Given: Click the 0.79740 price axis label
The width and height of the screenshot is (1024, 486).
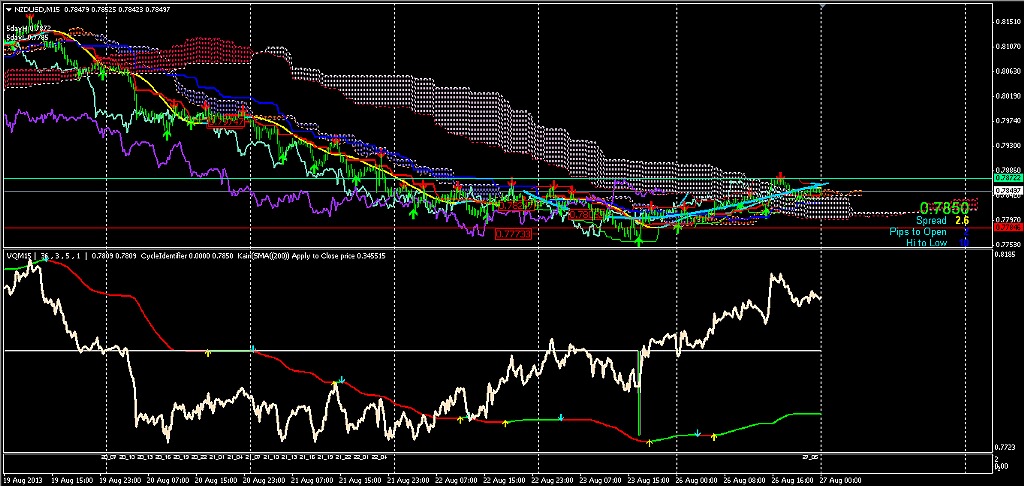Looking at the screenshot, I should 1006,121.
